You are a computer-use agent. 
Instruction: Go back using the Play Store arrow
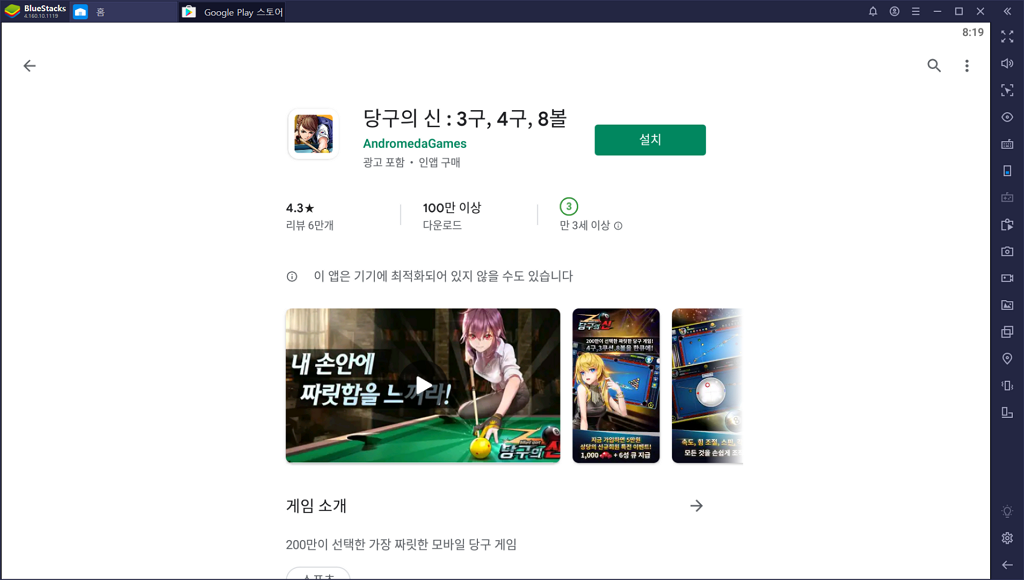tap(29, 65)
